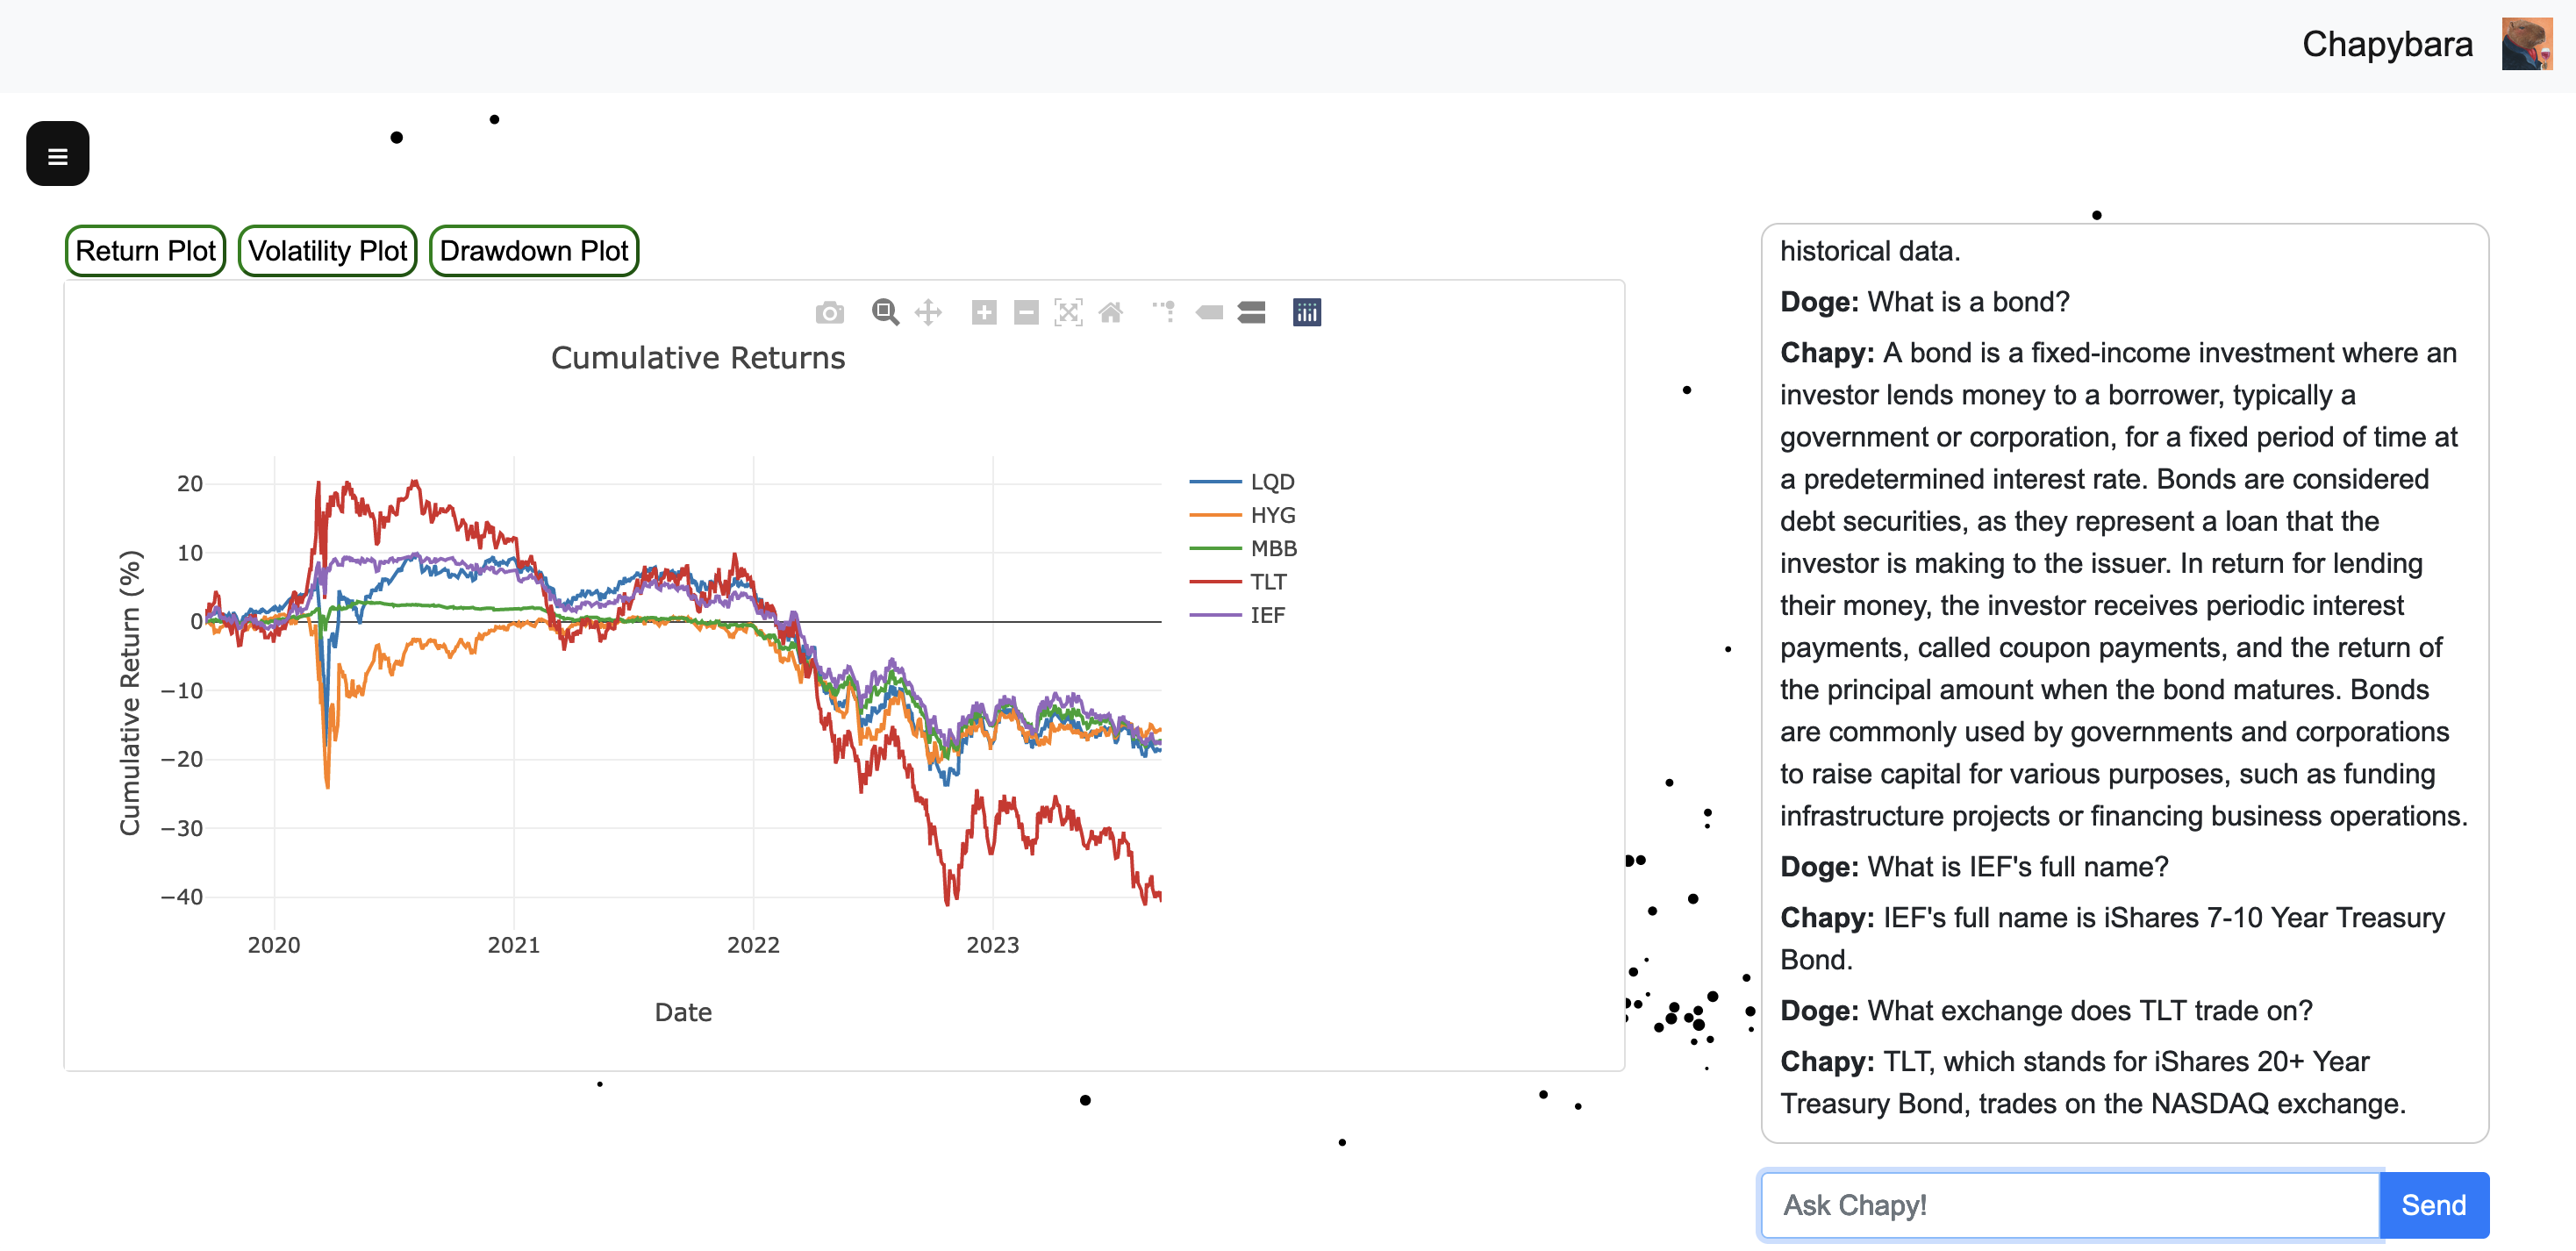Screen dimensions: 2576x1251
Task: Hide TLT trace via legend
Action: [x=1267, y=582]
